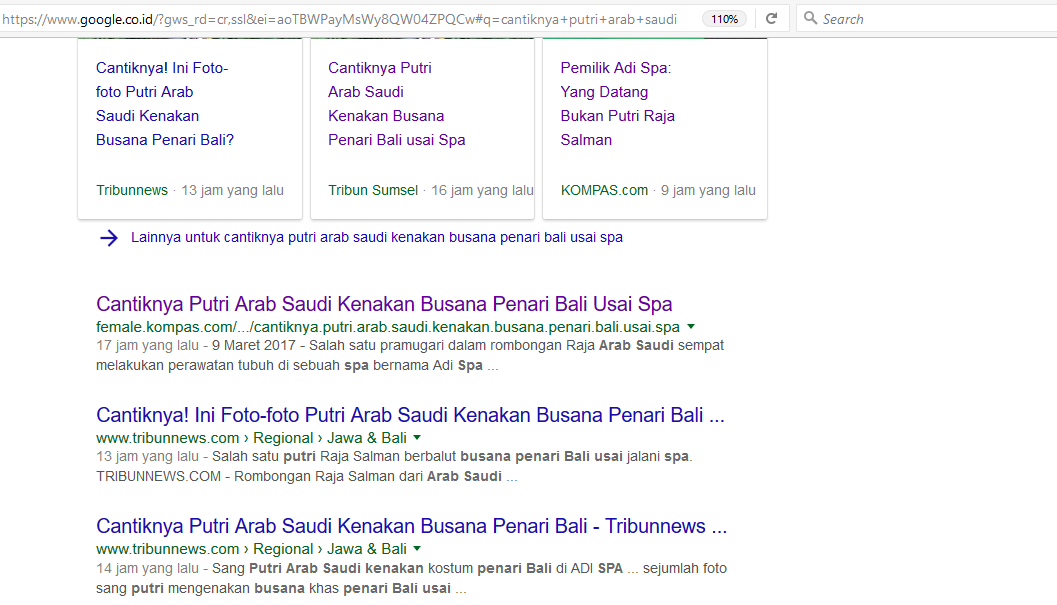Open card 'Cantiknya! Ini Foto-foto Putri Arab' news
The width and height of the screenshot is (1057, 605).
[165, 104]
